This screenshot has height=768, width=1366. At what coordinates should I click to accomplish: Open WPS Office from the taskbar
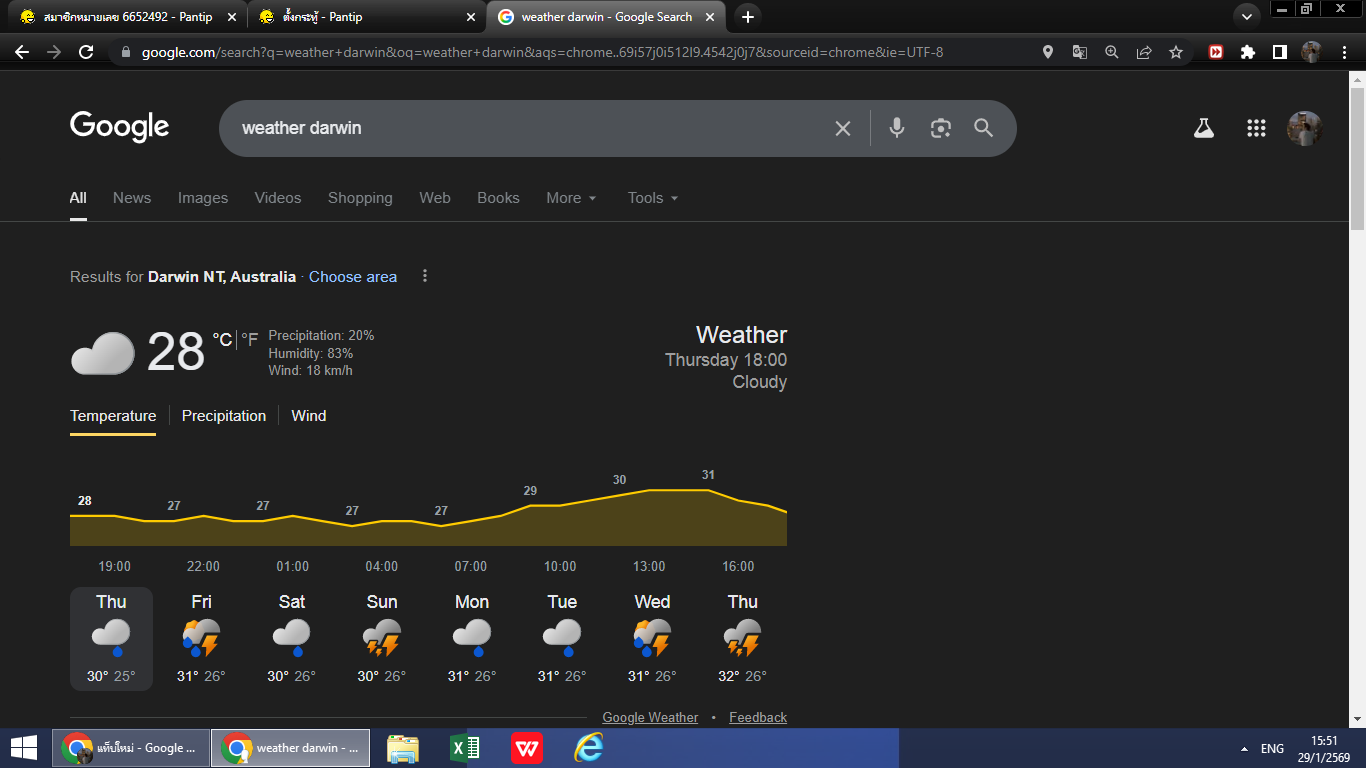[x=527, y=748]
